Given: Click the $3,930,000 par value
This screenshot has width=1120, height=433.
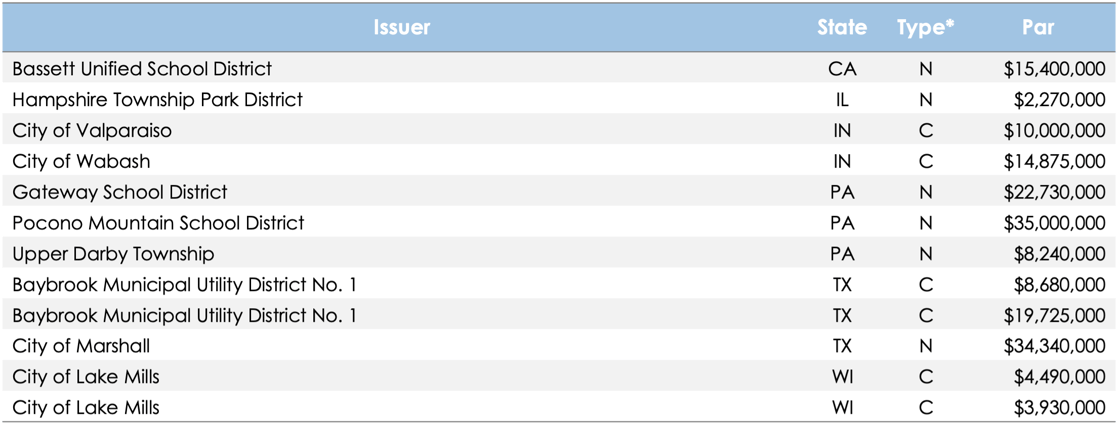Looking at the screenshot, I should (1060, 408).
